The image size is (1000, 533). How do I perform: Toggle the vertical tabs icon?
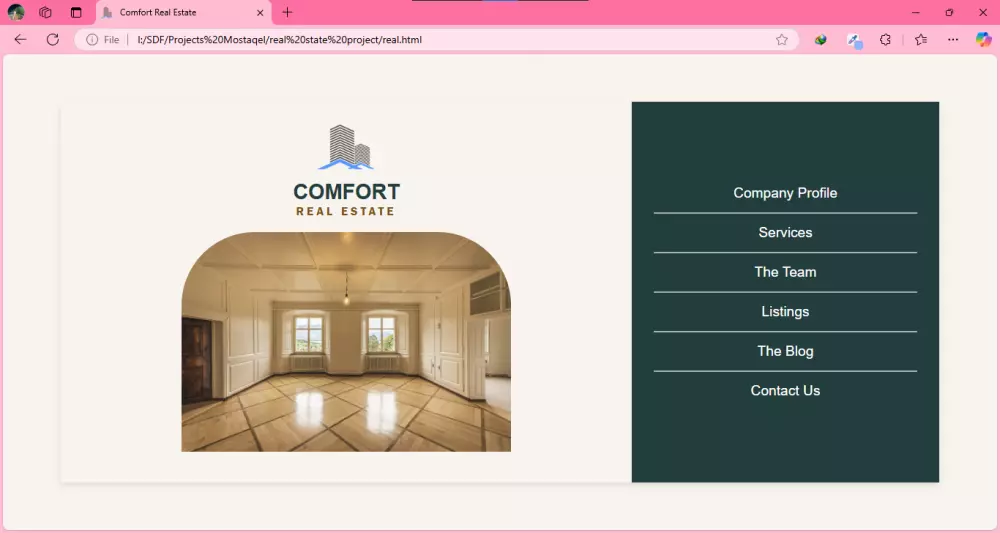76,12
